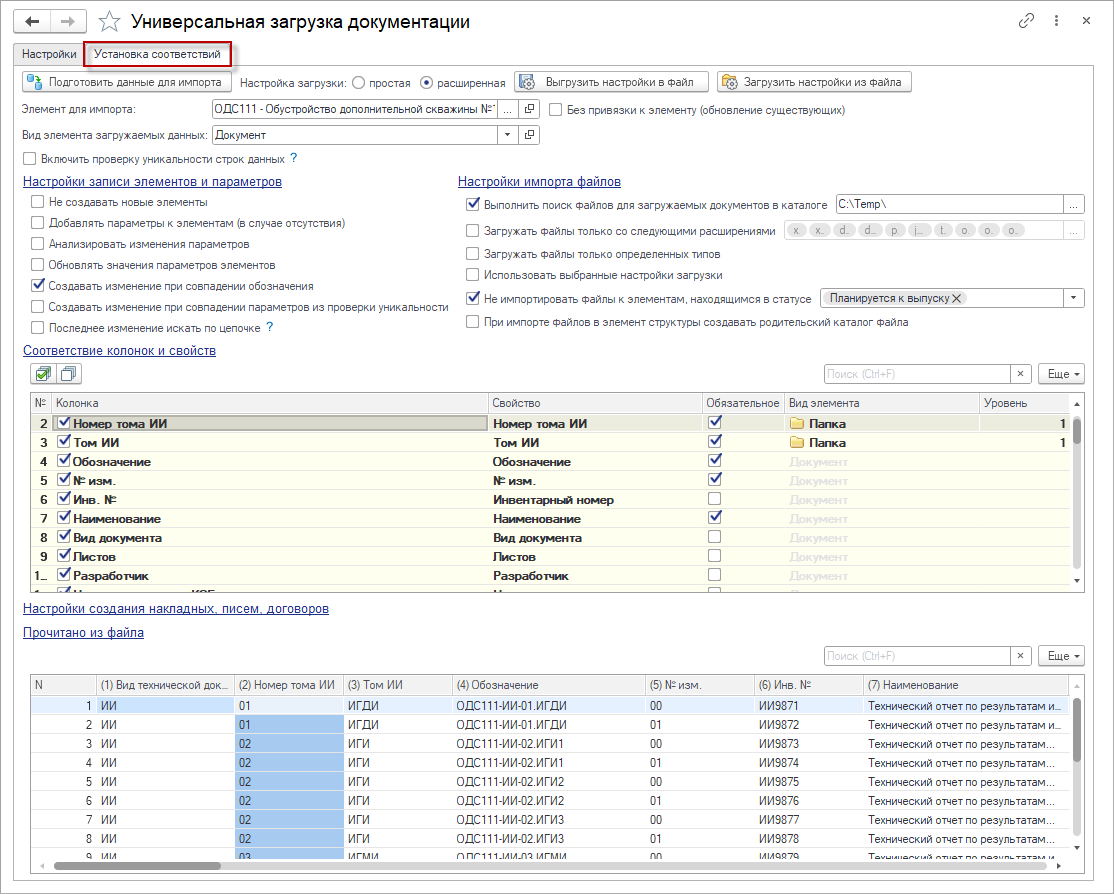This screenshot has height=894, width=1114.
Task: Open the status selection dropdown
Action: (x=1074, y=298)
